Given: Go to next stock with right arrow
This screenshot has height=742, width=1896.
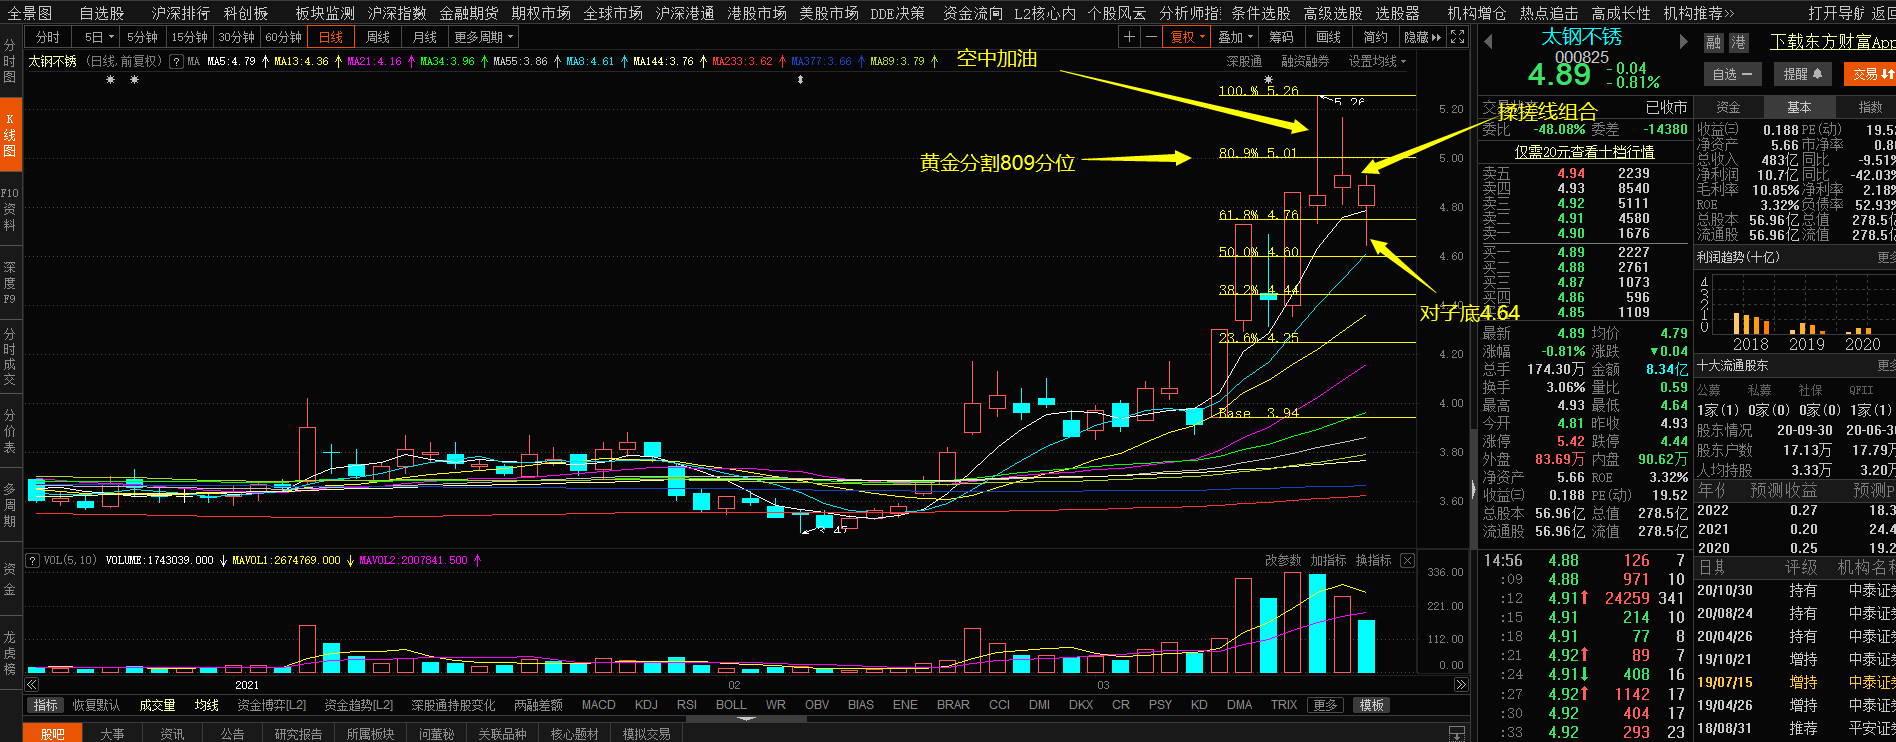Looking at the screenshot, I should coord(1684,42).
